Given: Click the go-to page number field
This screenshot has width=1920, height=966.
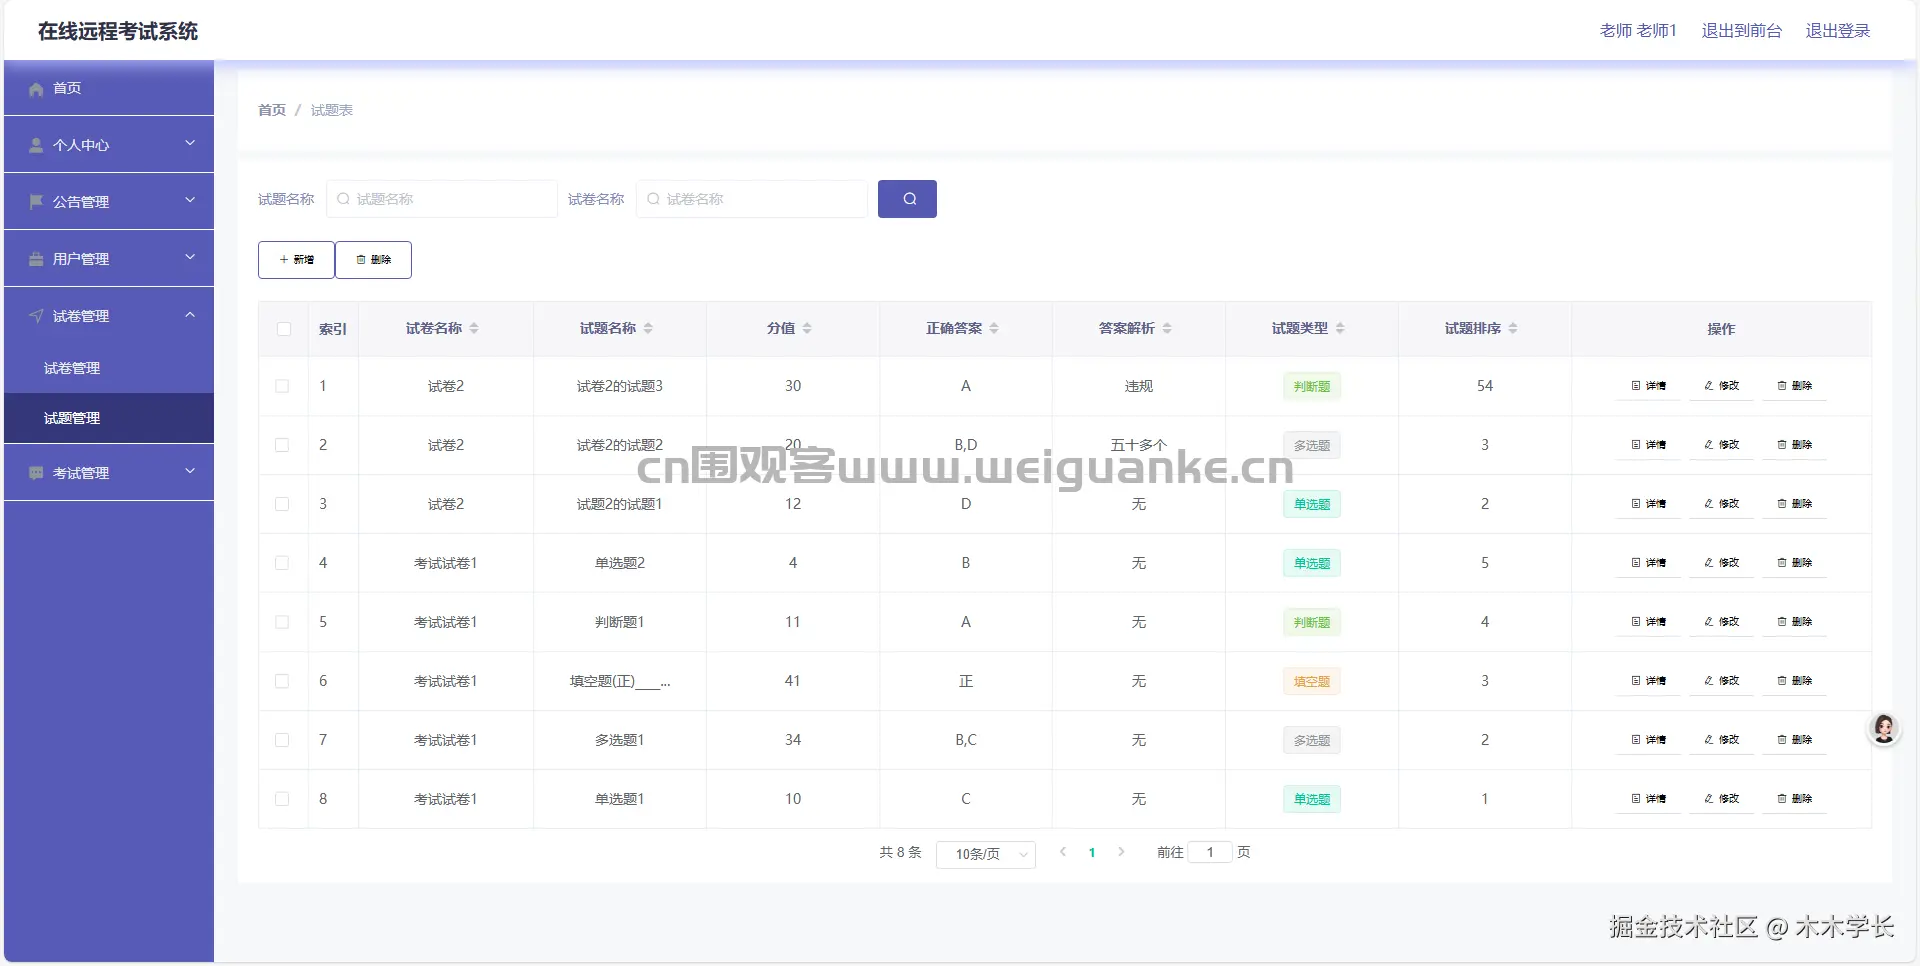Looking at the screenshot, I should 1210,852.
